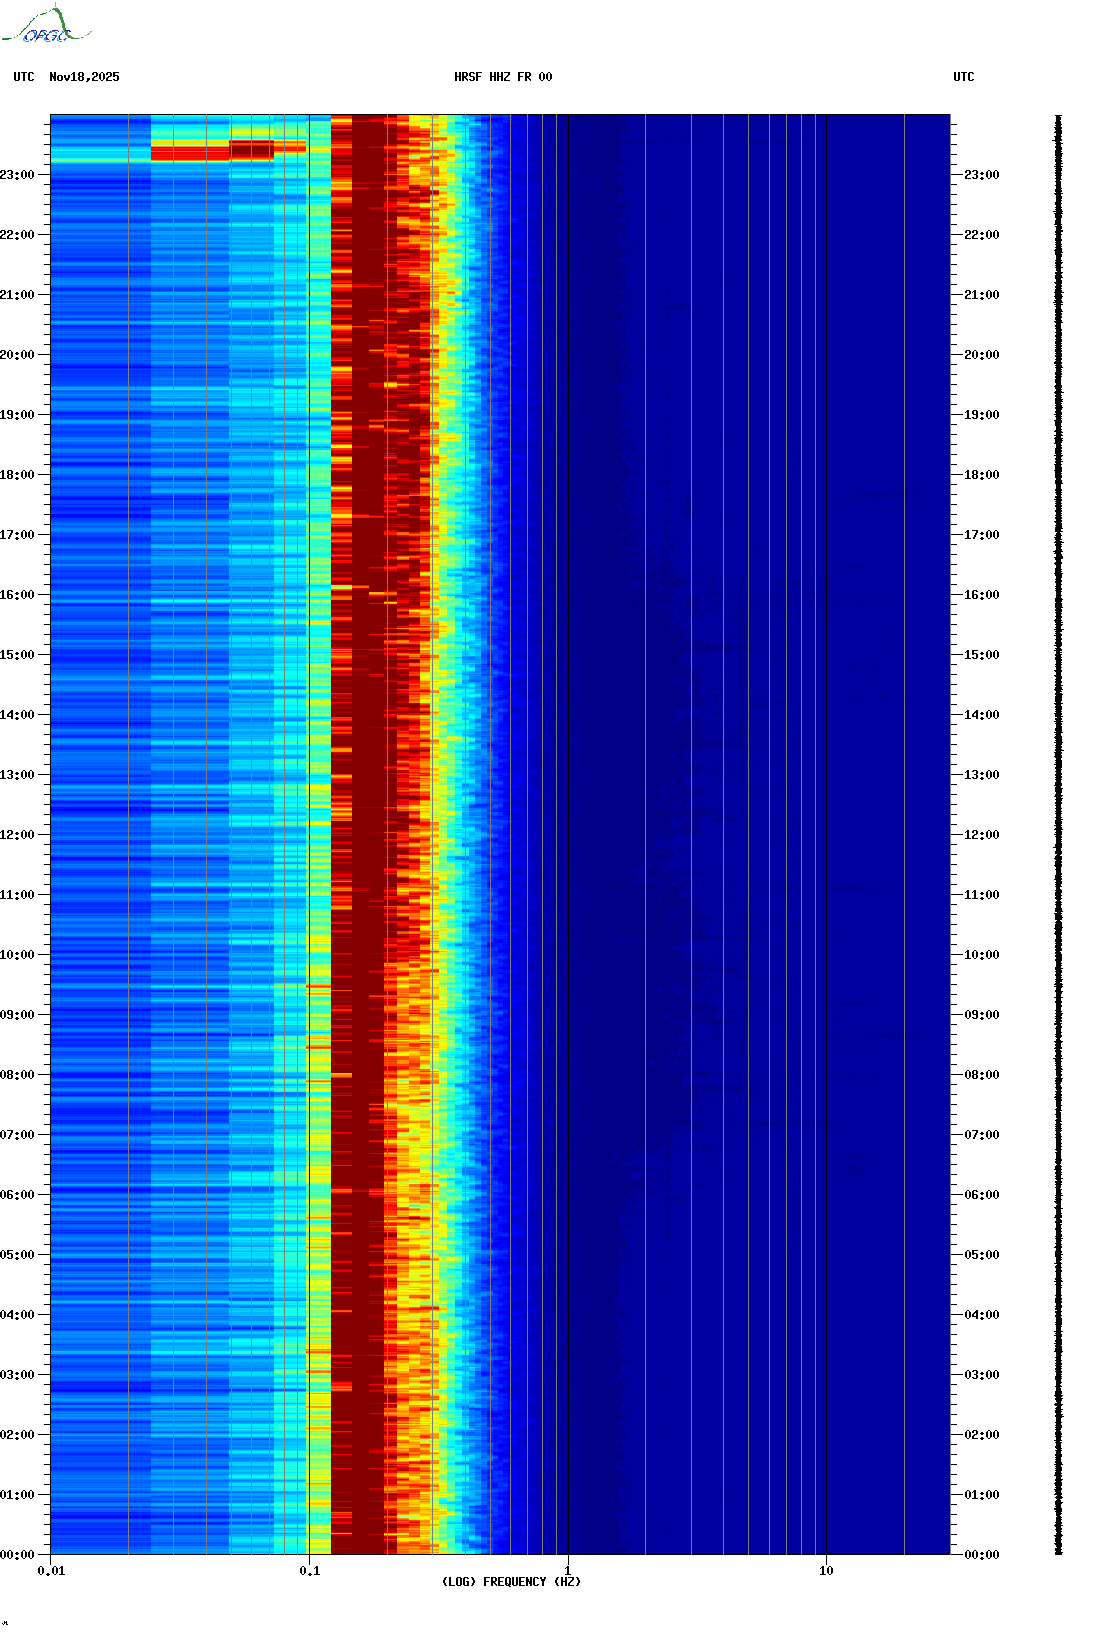Click the Nov18,2025 date label

84,77
